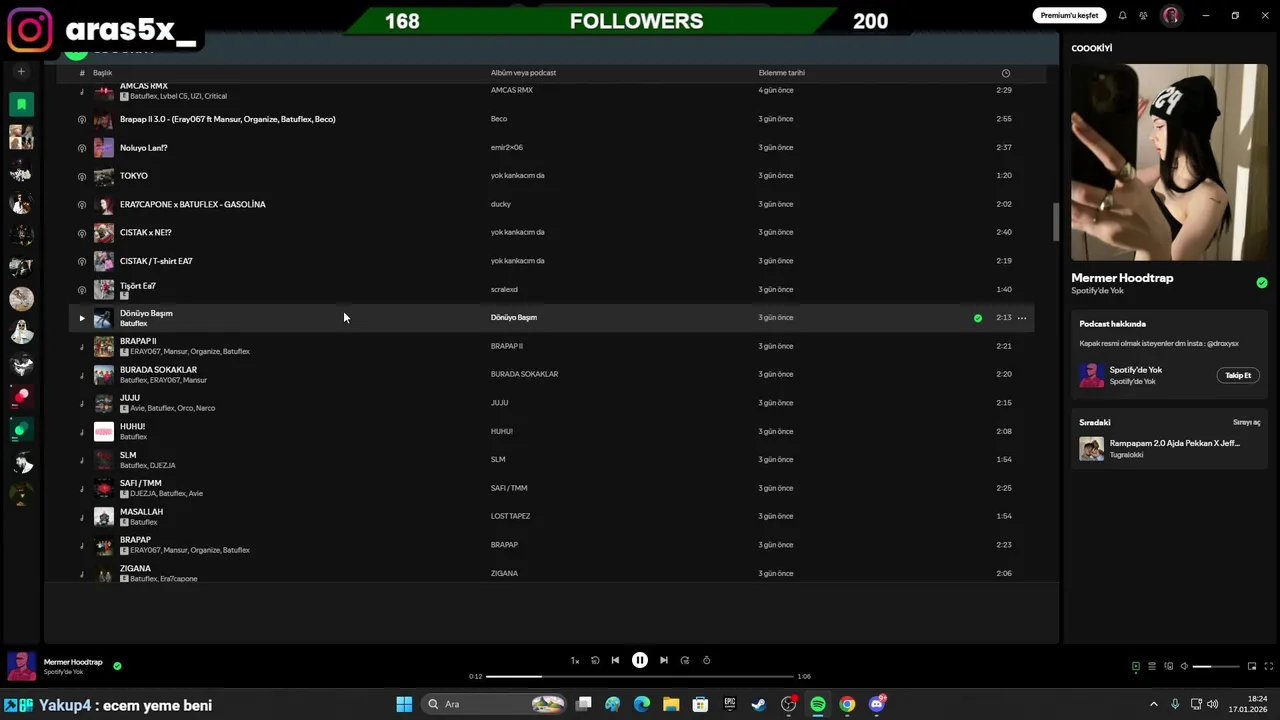Open the green bookmark episodes item in sidebar

21,104
